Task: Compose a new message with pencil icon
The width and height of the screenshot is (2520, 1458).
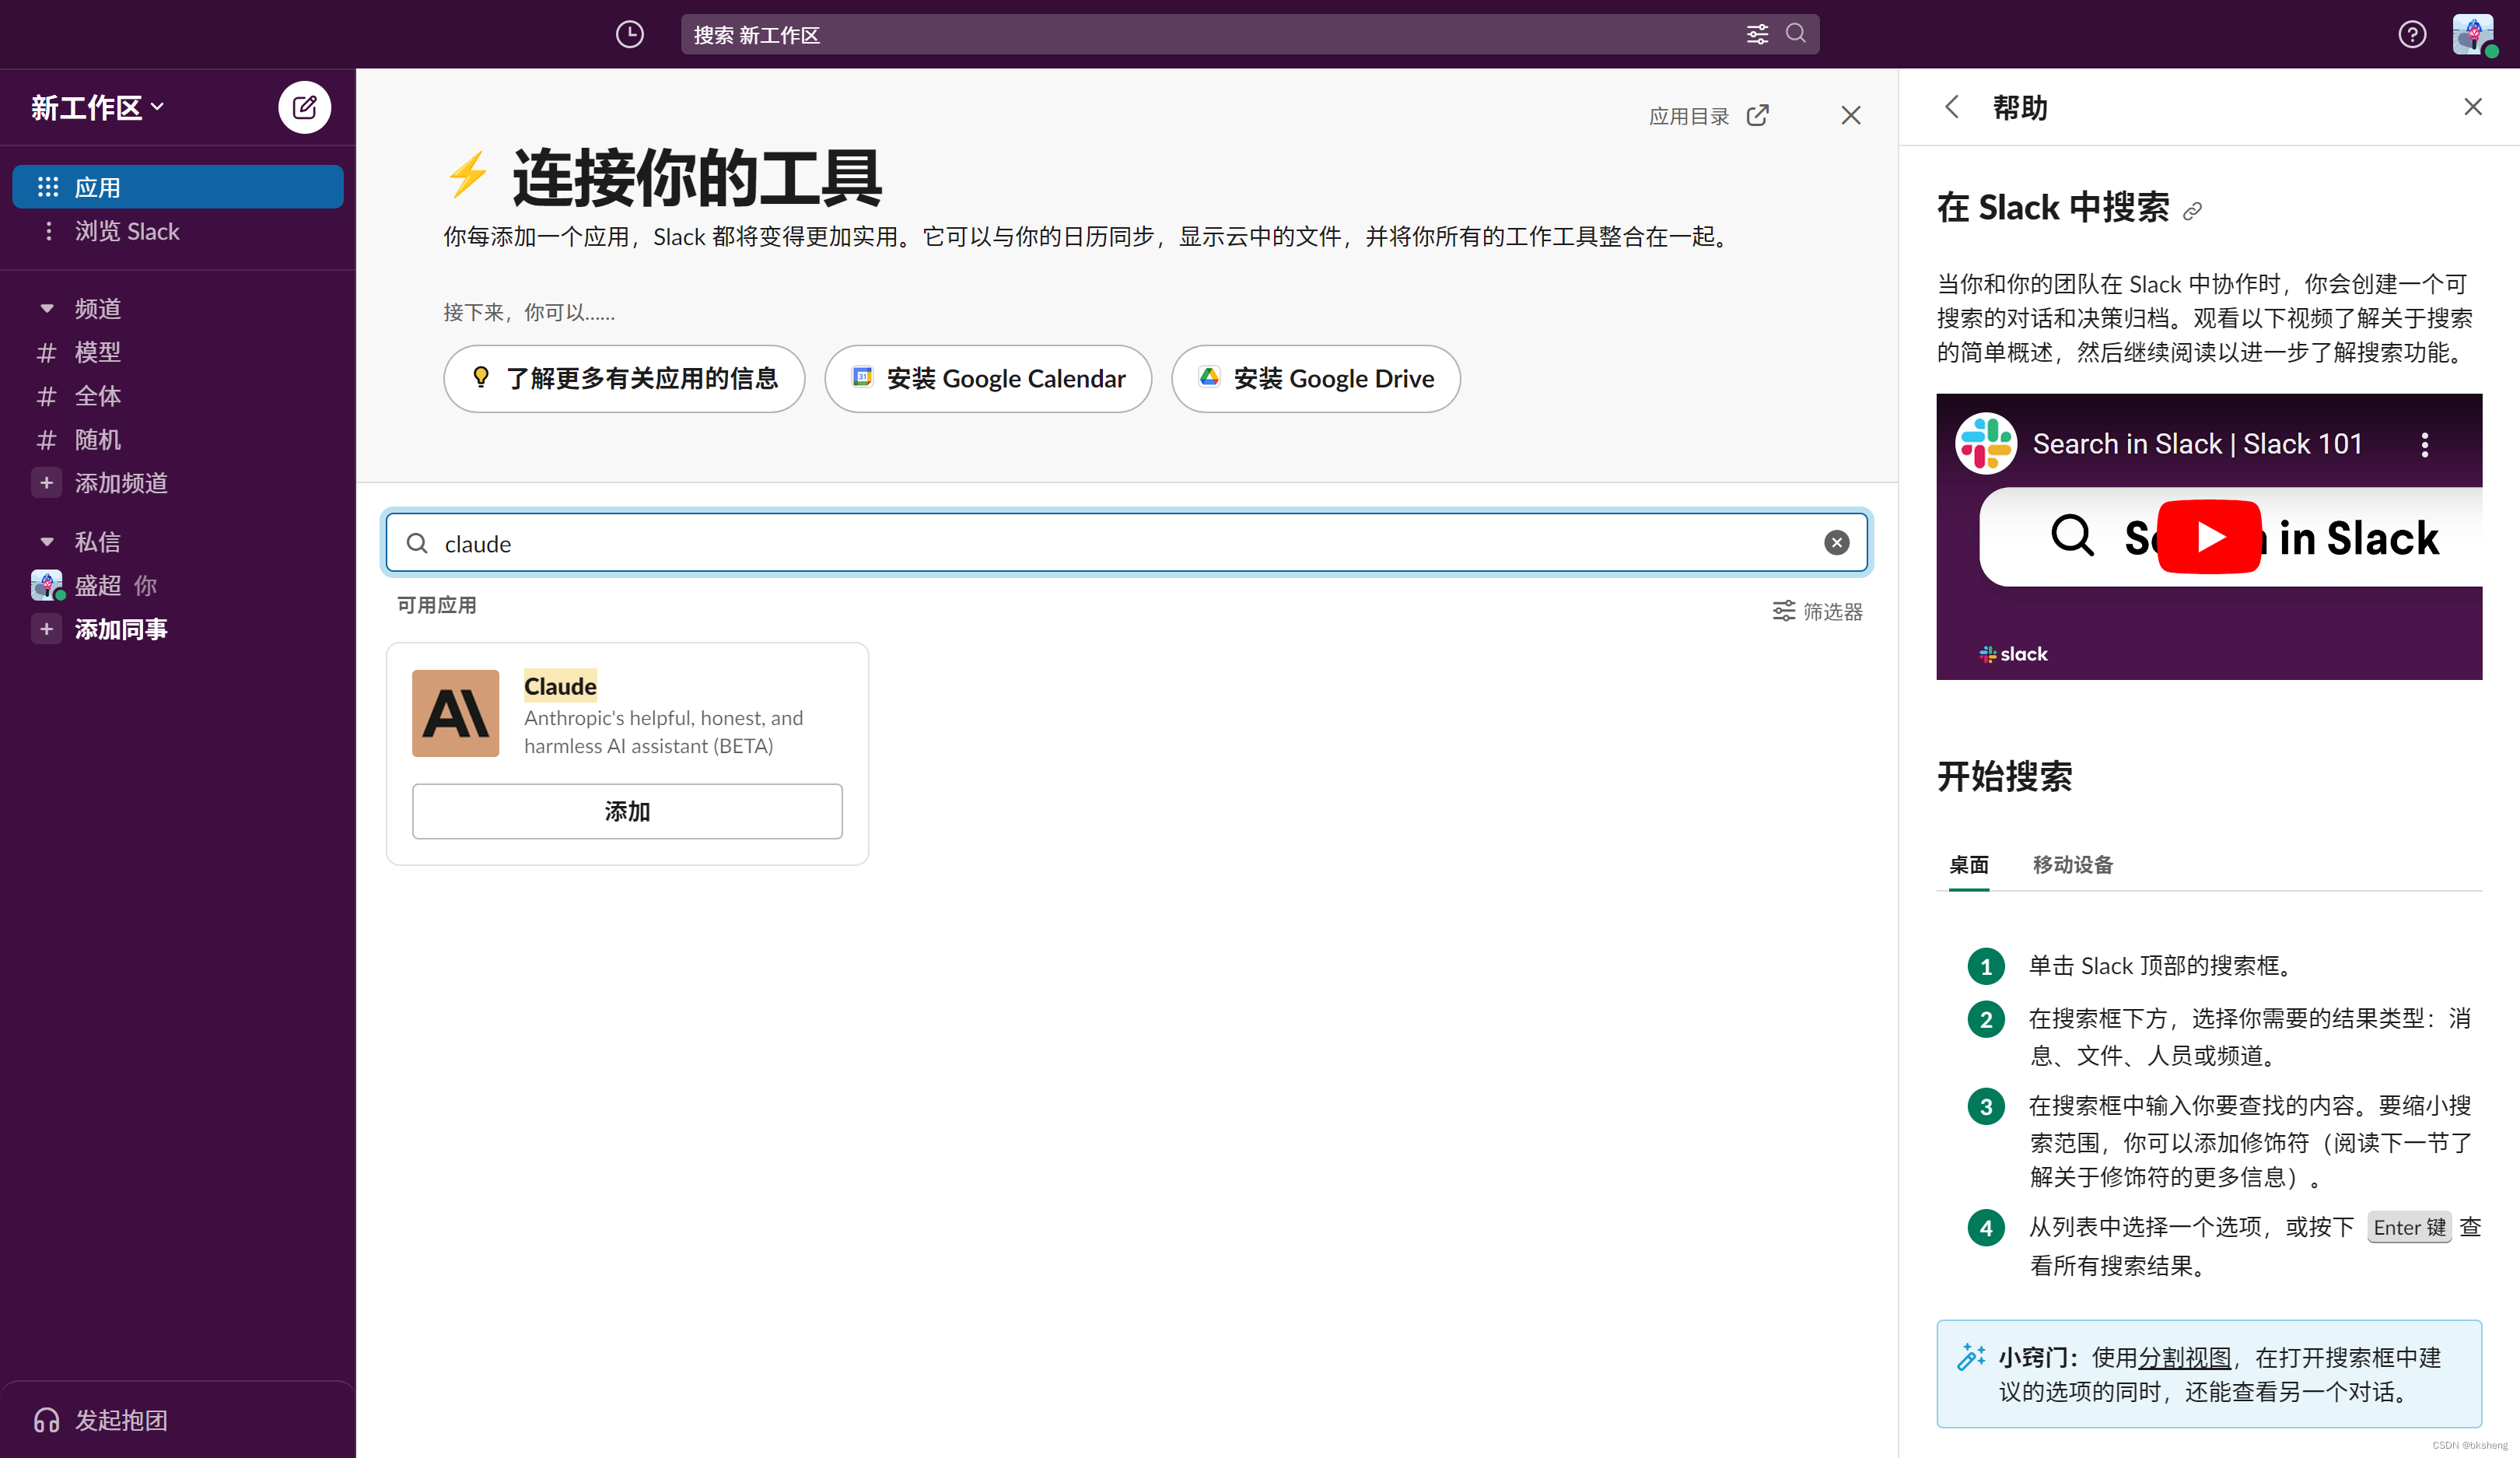Action: click(x=304, y=107)
